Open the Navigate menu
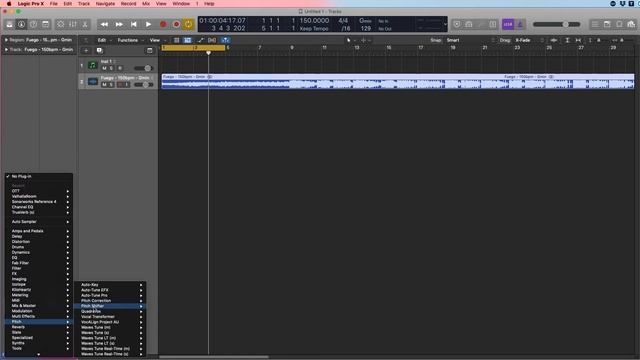Screen dimensions: 640x360 [x=105, y=4]
